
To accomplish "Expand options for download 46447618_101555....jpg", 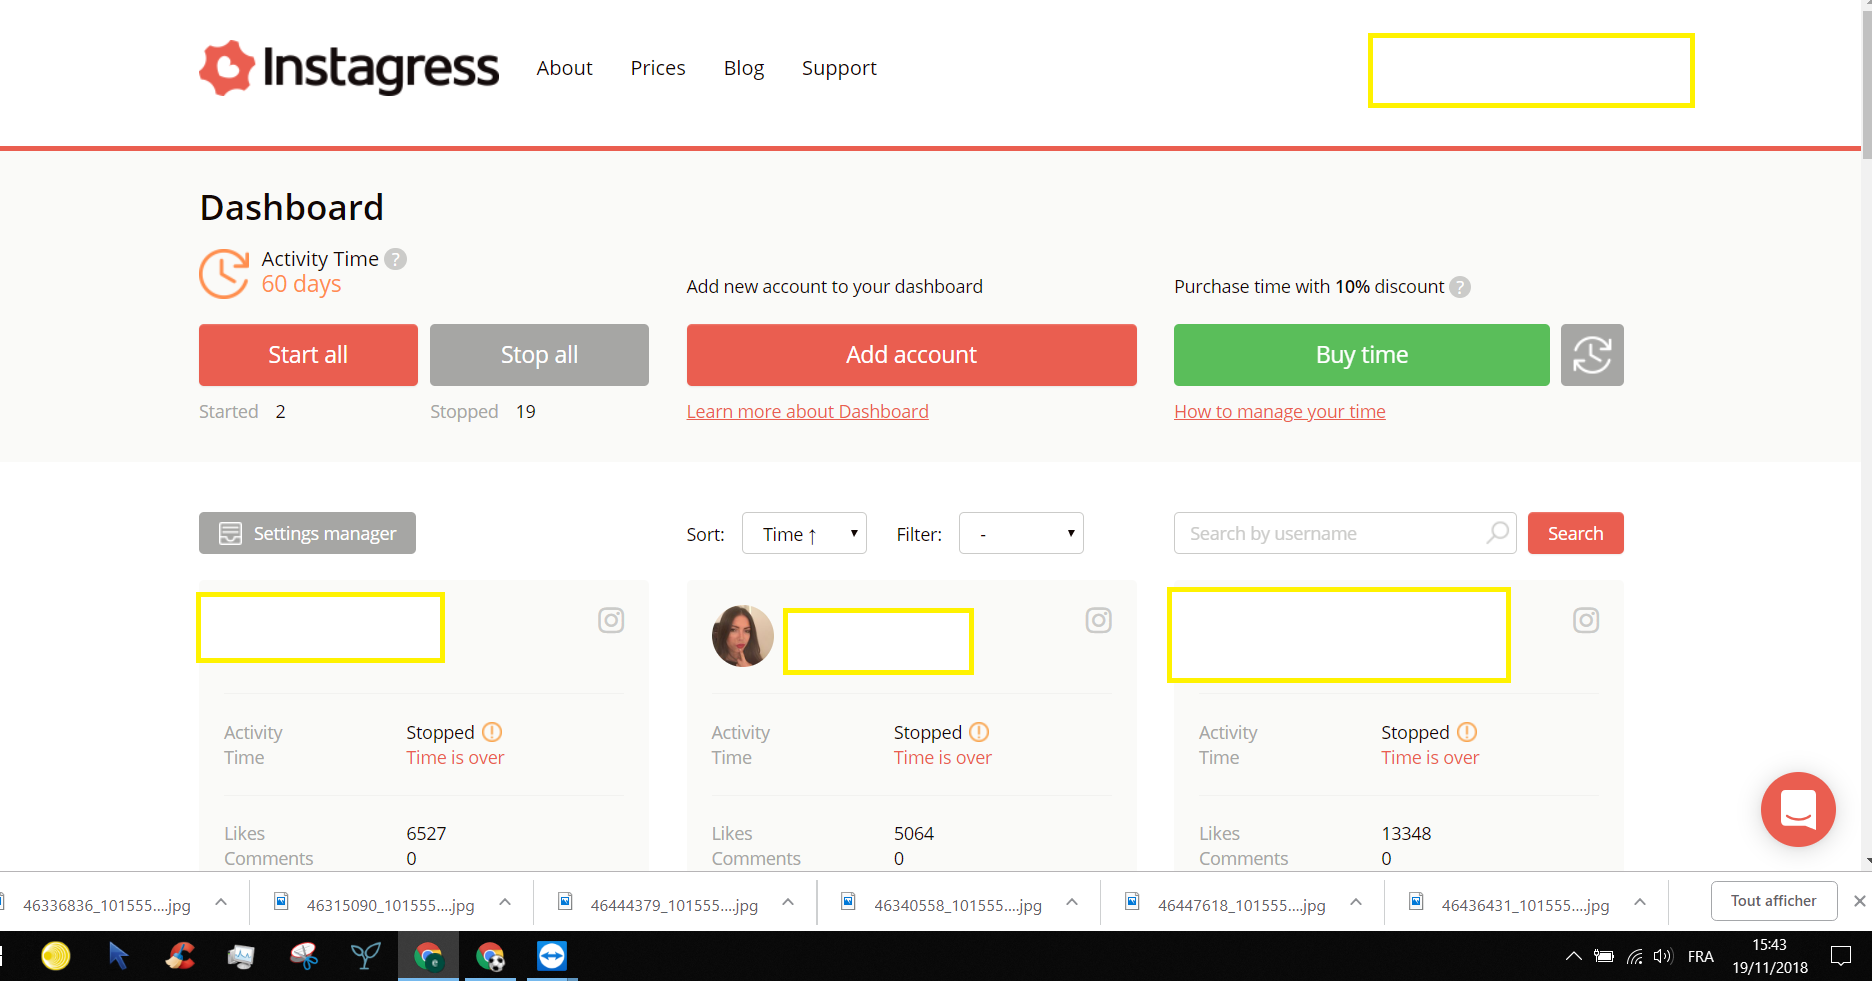I will (x=1356, y=903).
